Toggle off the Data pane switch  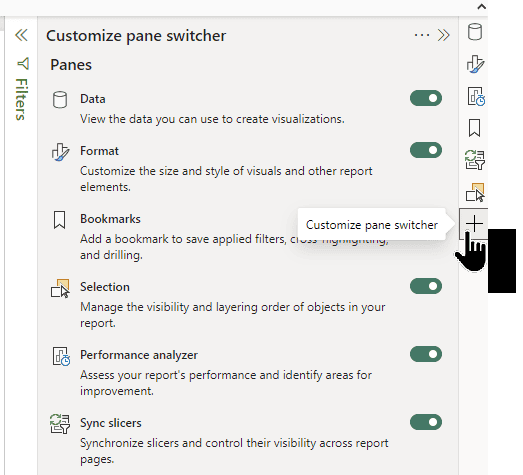click(x=426, y=98)
